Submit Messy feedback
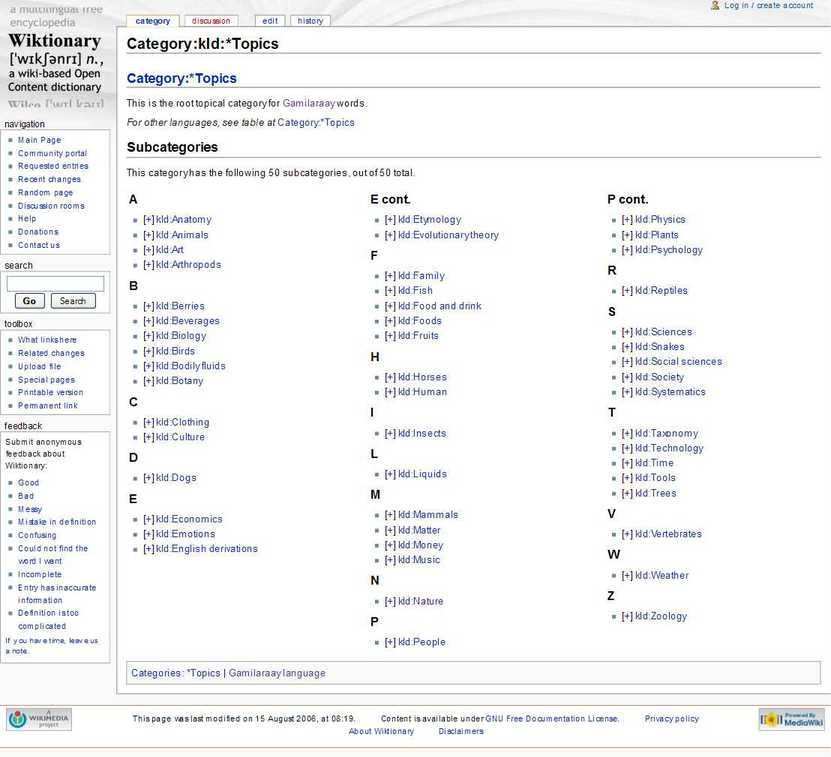 pyautogui.click(x=30, y=509)
